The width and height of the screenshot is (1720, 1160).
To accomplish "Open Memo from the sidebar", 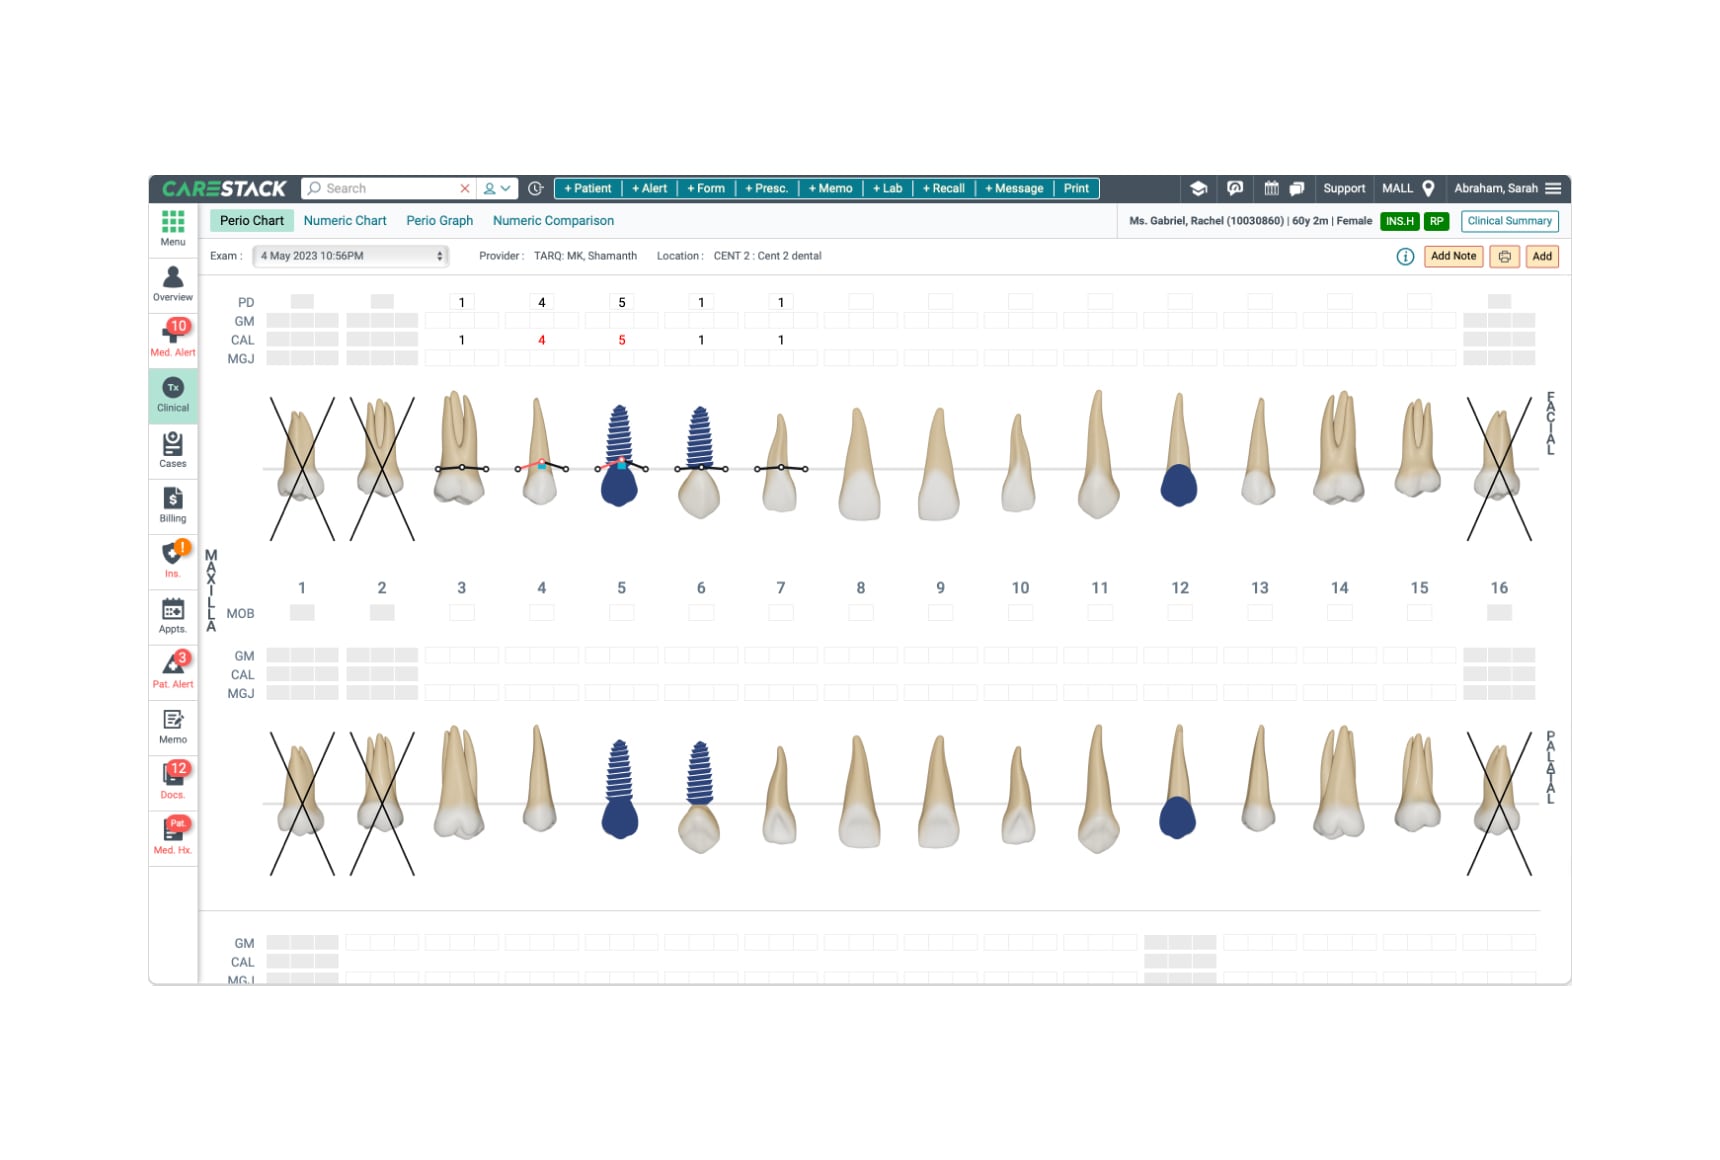I will click(x=173, y=726).
